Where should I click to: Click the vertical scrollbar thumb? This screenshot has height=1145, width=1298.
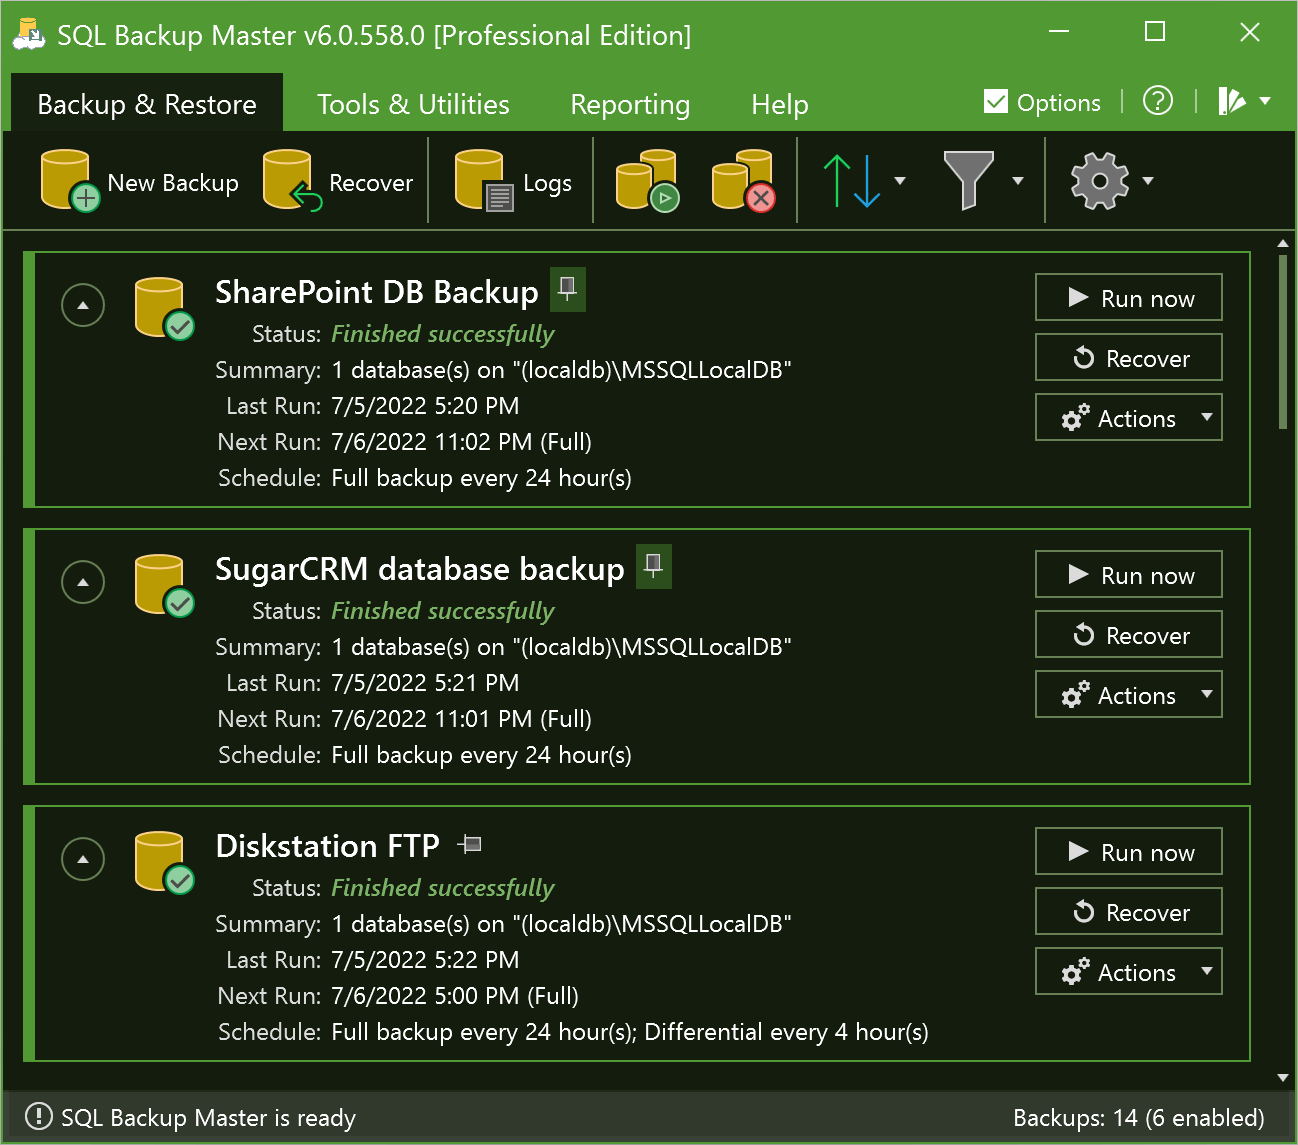click(1283, 342)
